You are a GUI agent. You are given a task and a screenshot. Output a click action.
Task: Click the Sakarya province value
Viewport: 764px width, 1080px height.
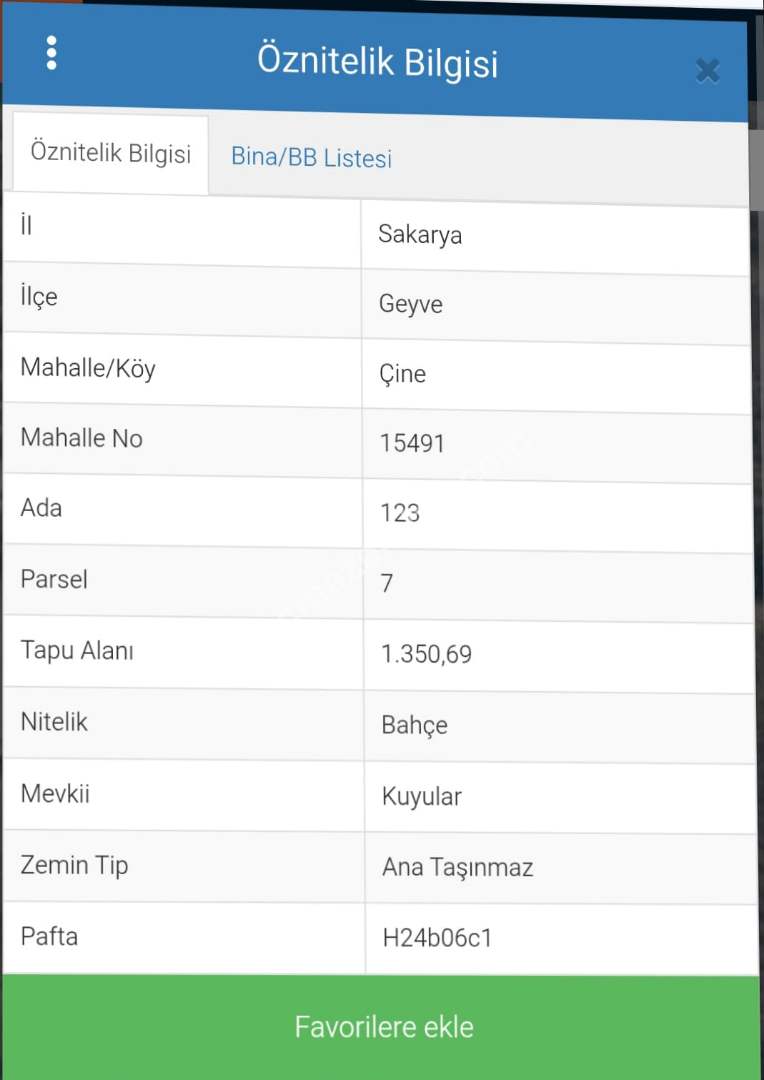pos(420,235)
